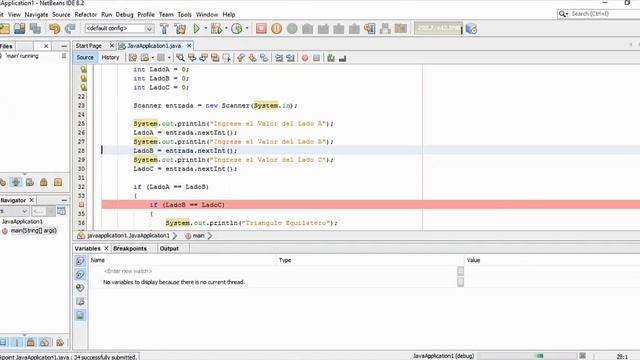The height and width of the screenshot is (360, 640).
Task: Toggle the highlighted filter icon under the Files panel
Action: (x=16, y=182)
